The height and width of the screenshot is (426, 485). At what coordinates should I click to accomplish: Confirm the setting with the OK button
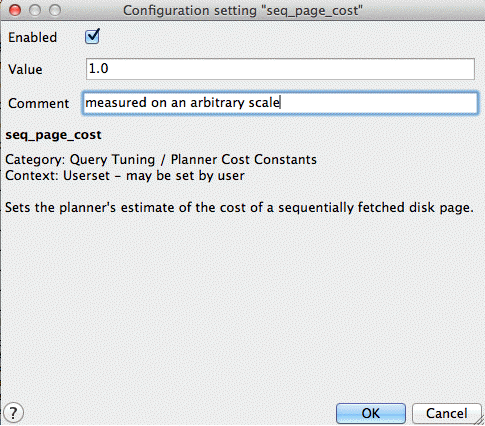[371, 413]
